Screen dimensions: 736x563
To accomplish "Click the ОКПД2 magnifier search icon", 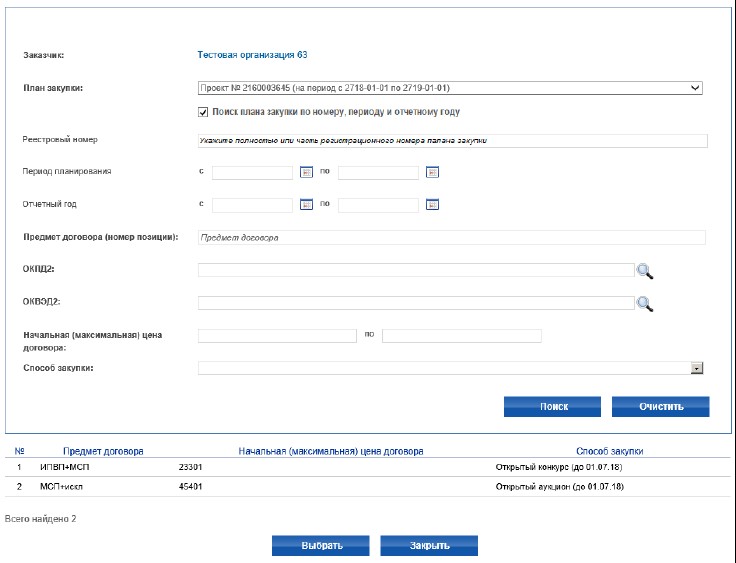I will [x=645, y=270].
